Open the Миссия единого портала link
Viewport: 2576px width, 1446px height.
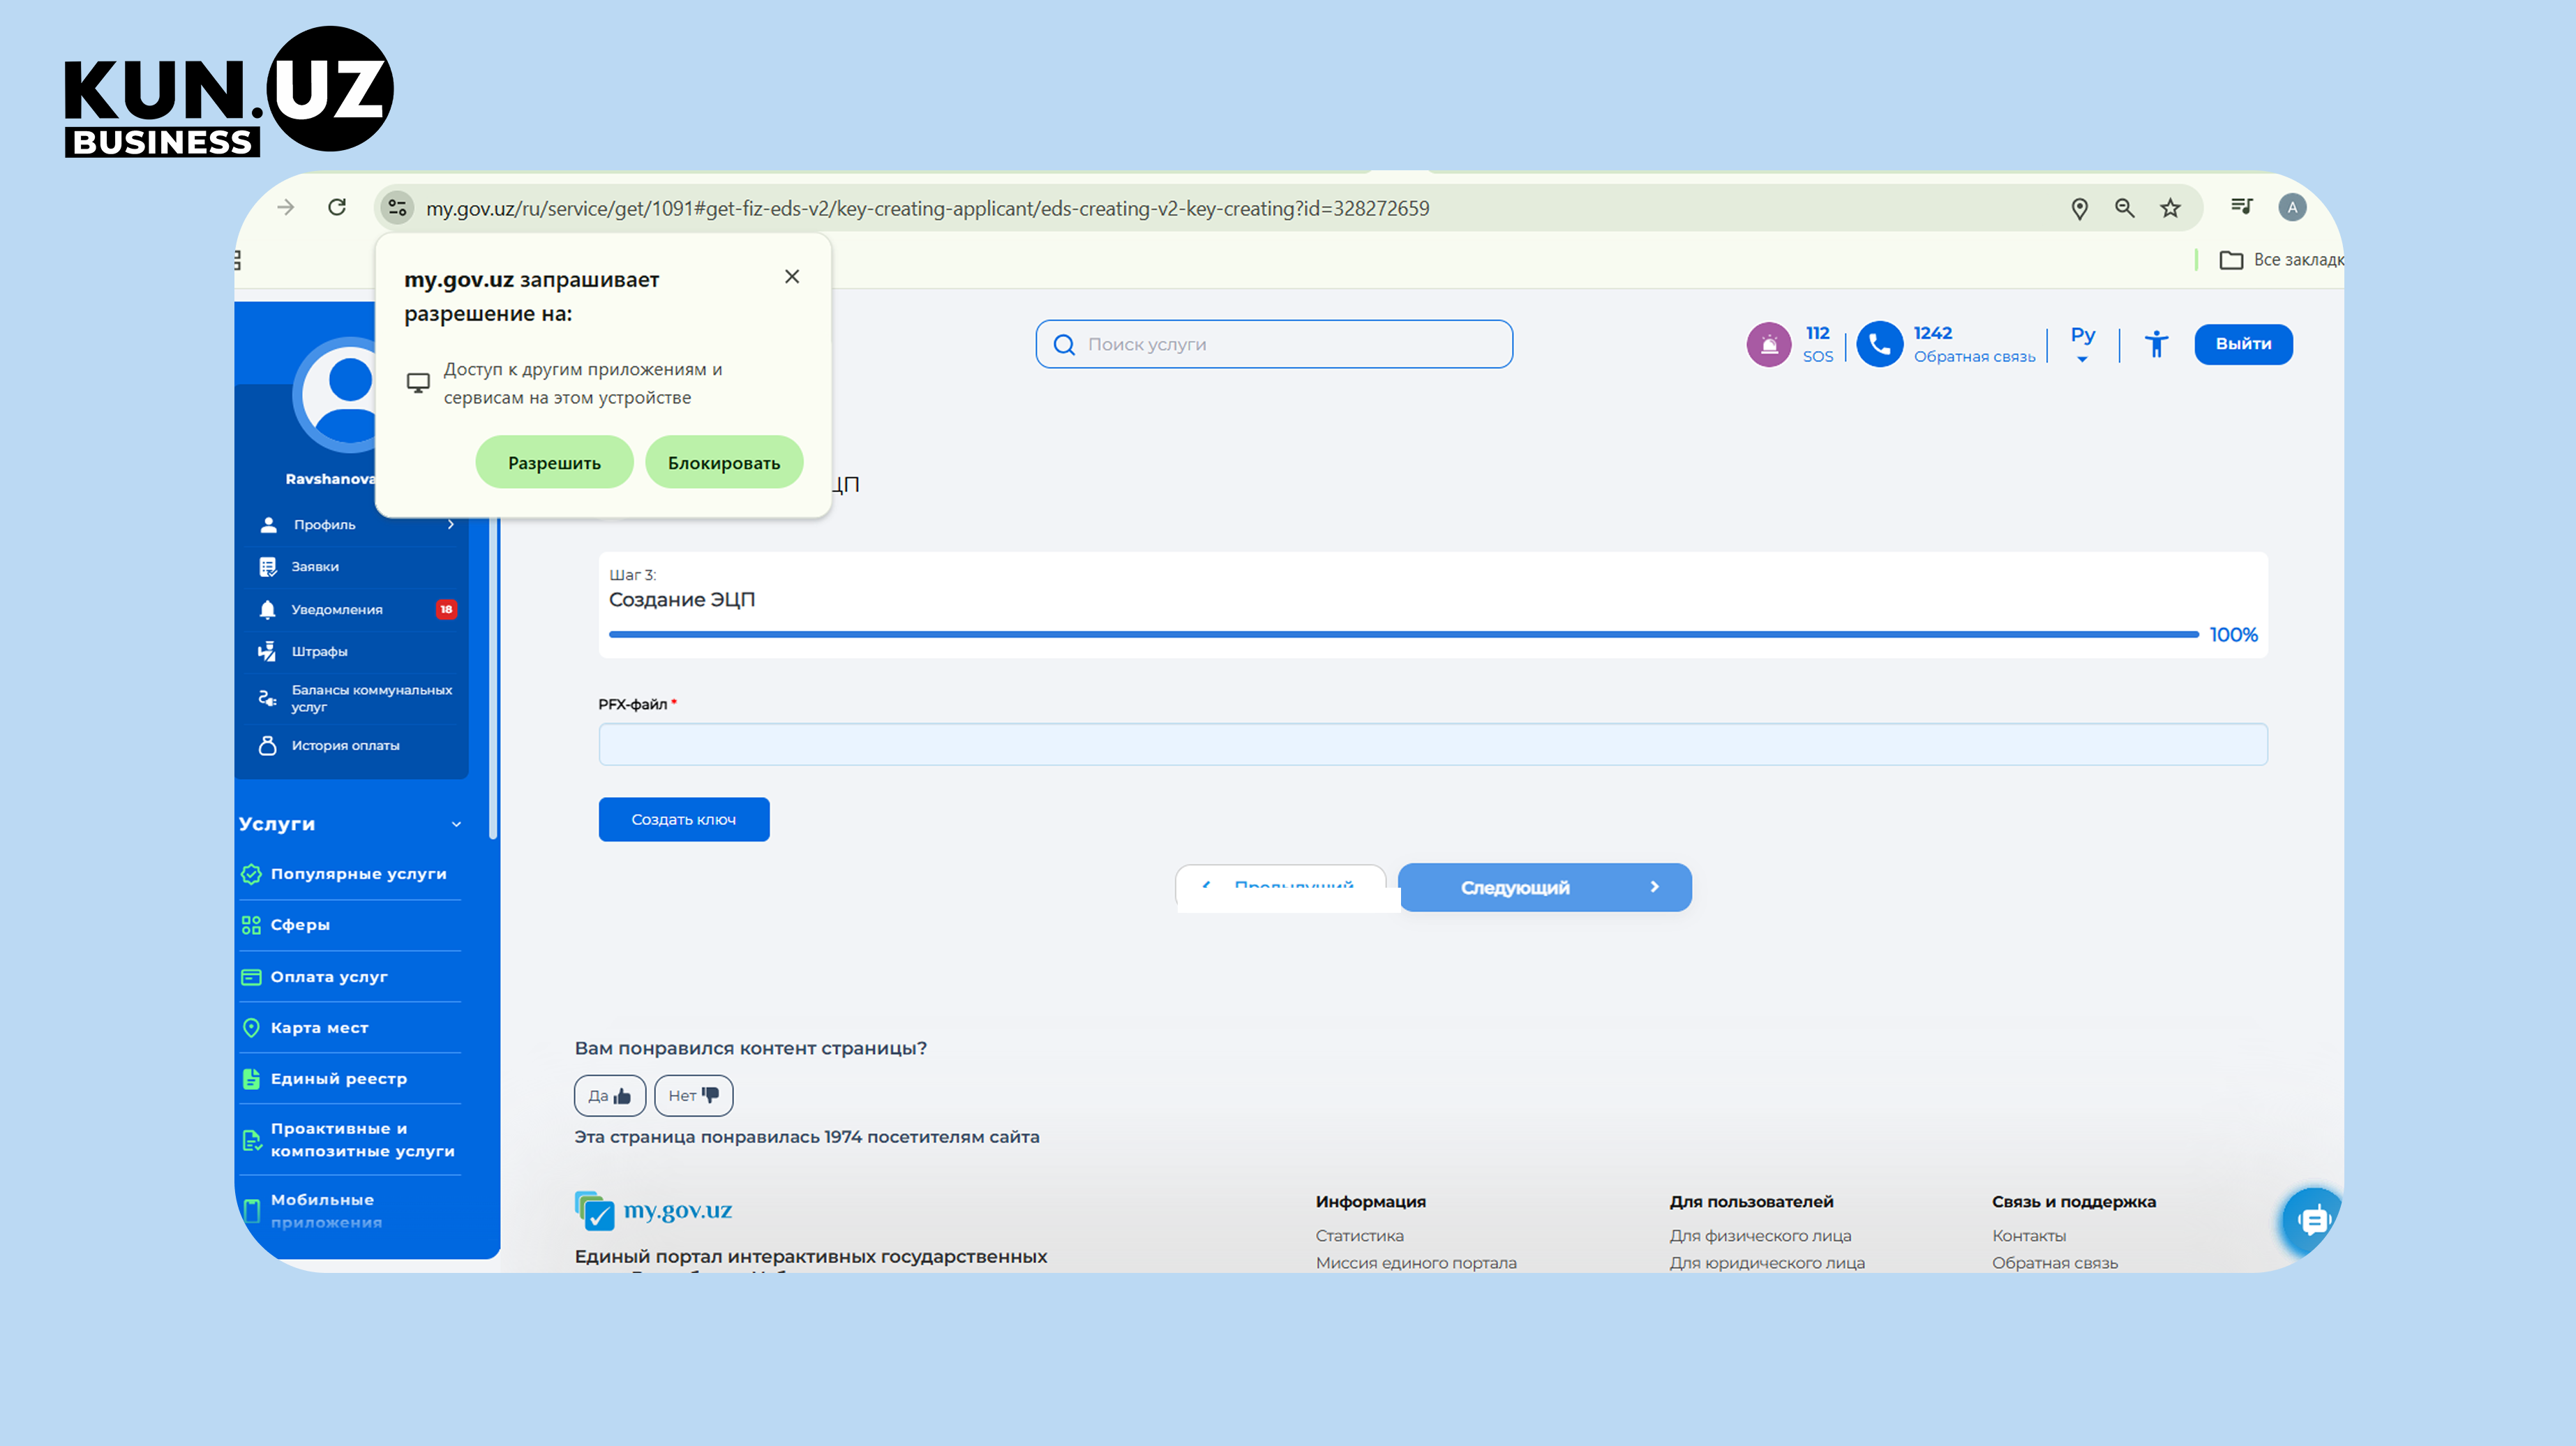click(x=1416, y=1263)
